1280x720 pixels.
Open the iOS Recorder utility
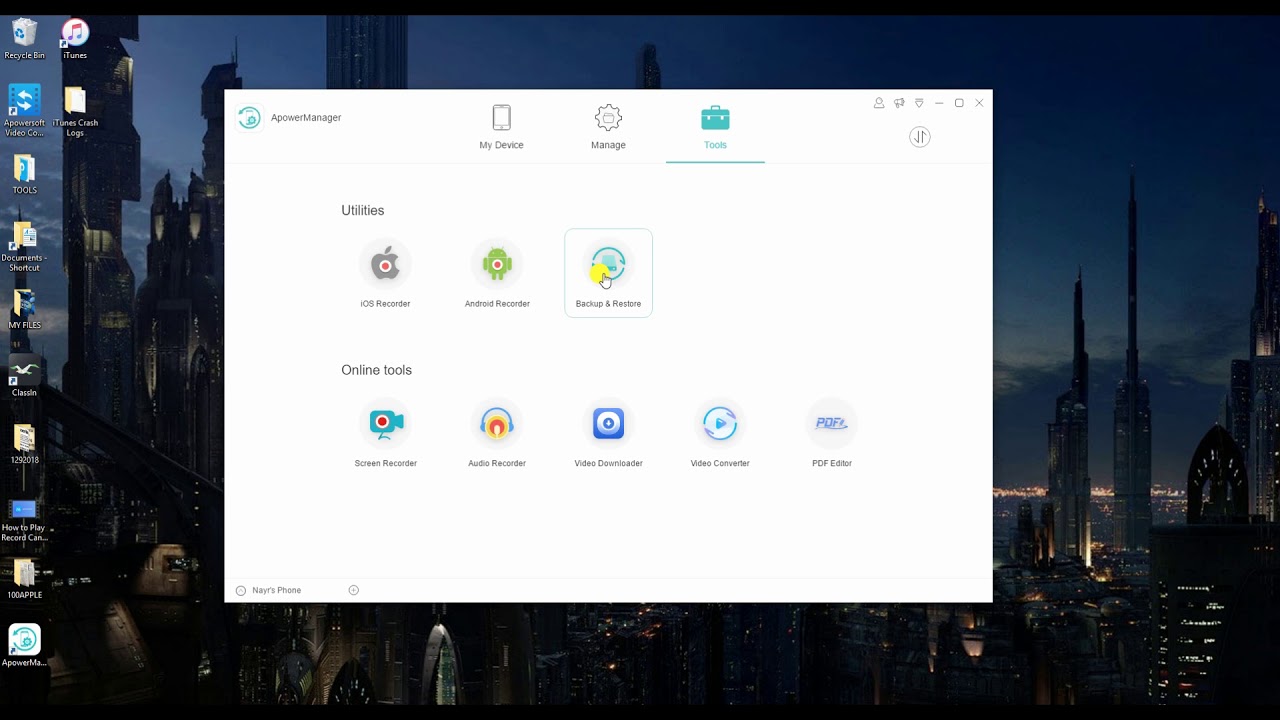(385, 273)
